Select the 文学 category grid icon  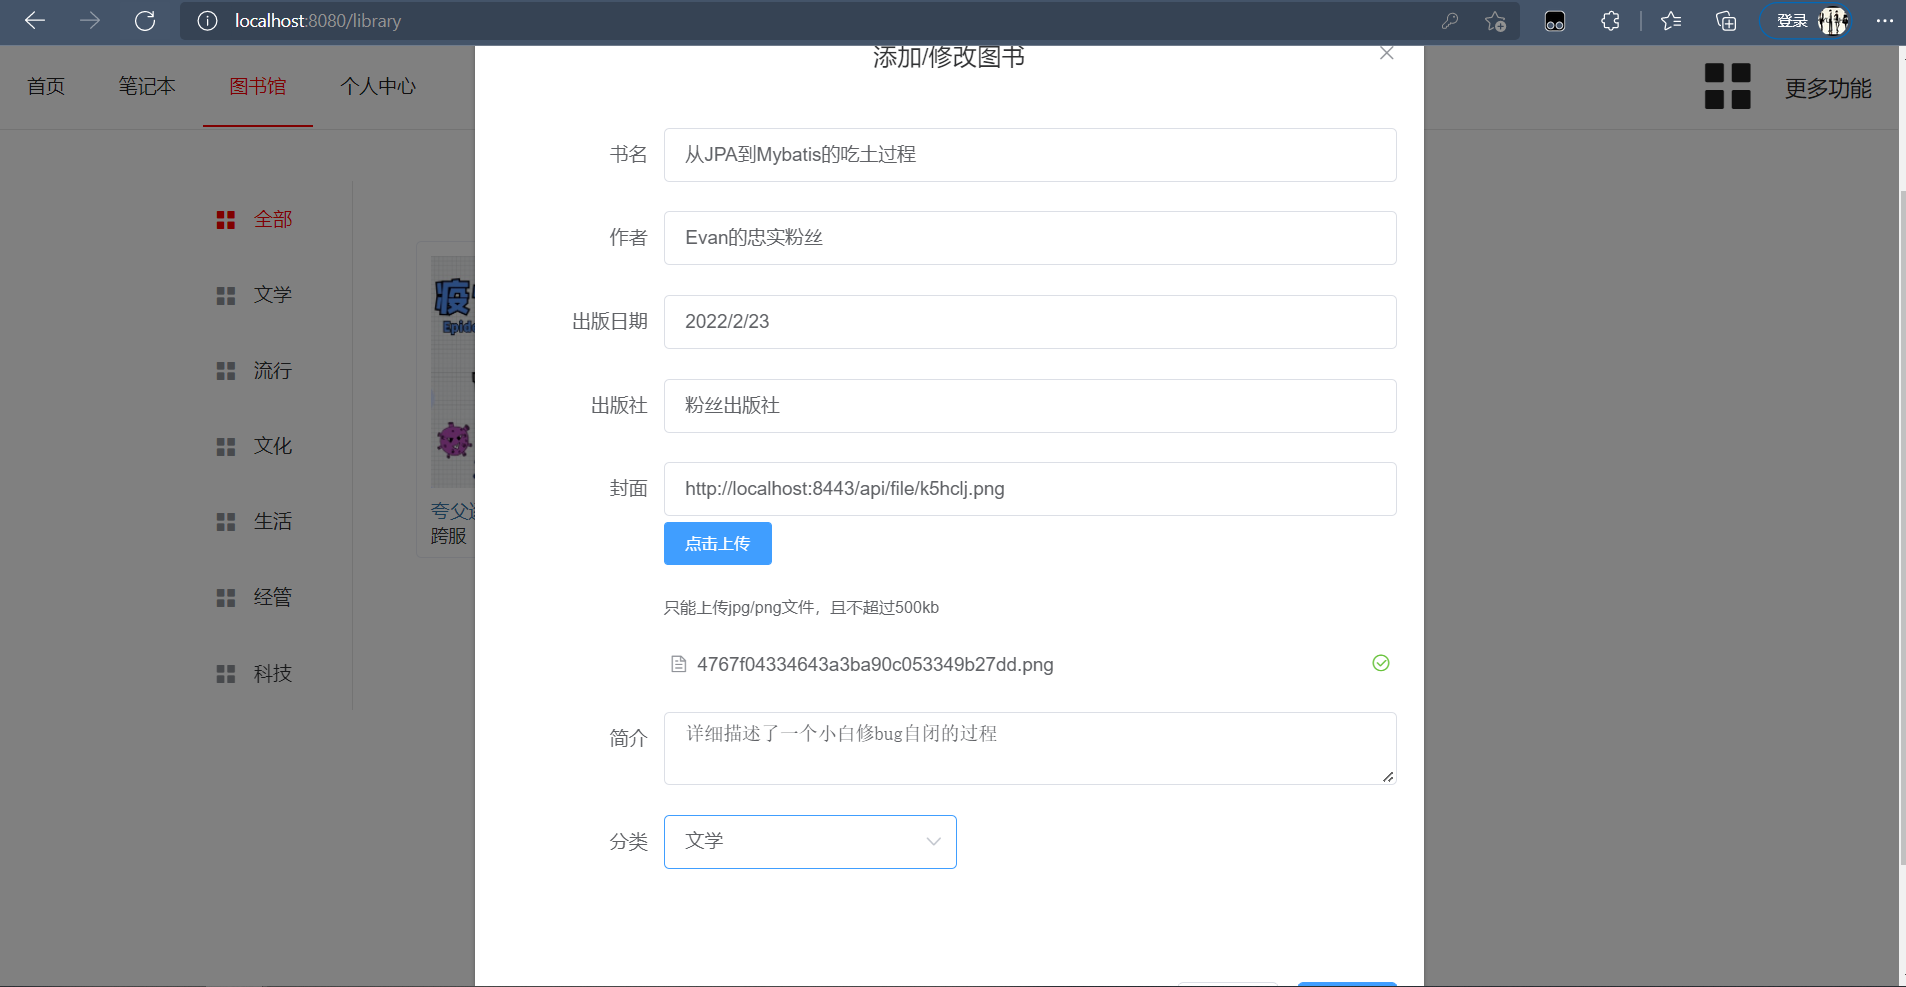point(226,295)
